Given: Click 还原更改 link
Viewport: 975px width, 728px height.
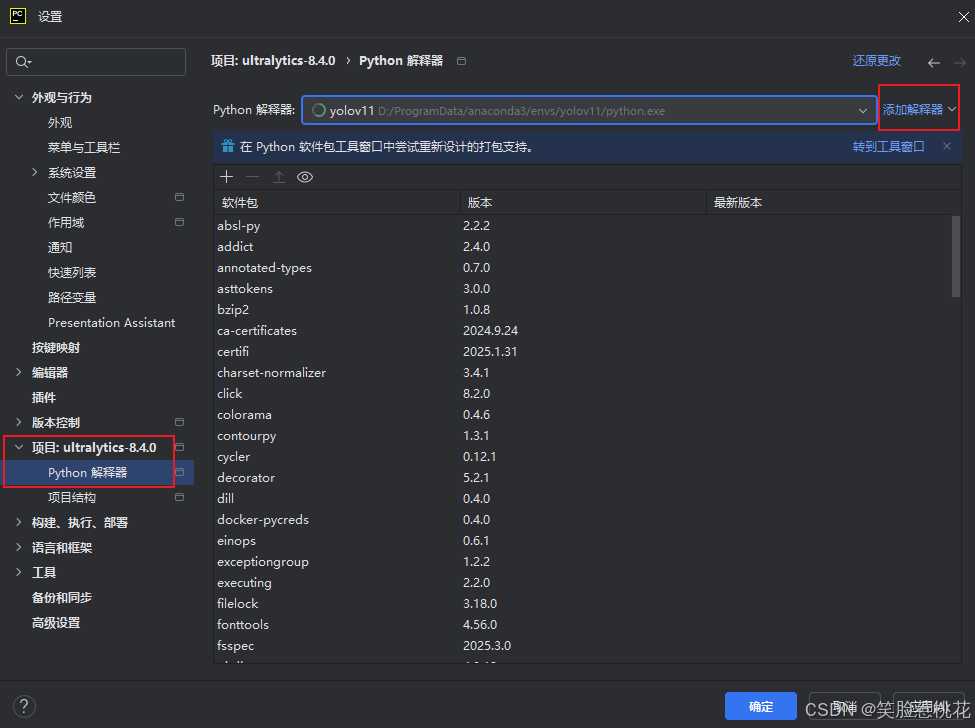Looking at the screenshot, I should pyautogui.click(x=876, y=60).
